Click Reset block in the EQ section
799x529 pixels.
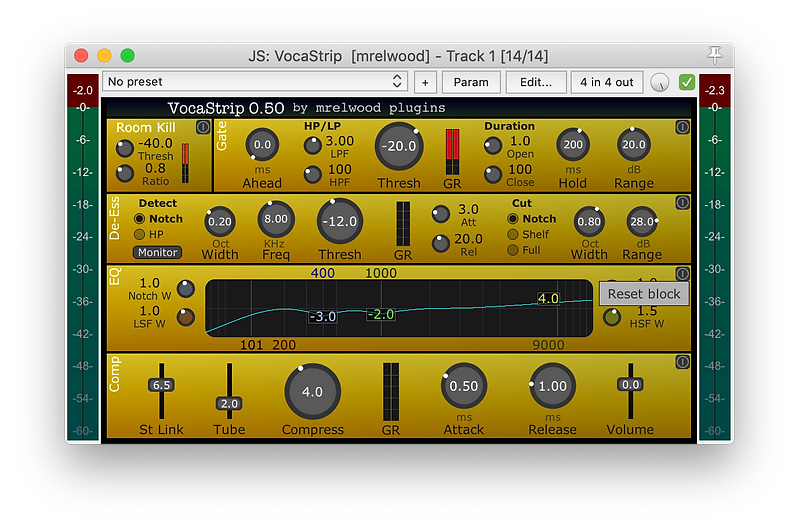click(644, 294)
